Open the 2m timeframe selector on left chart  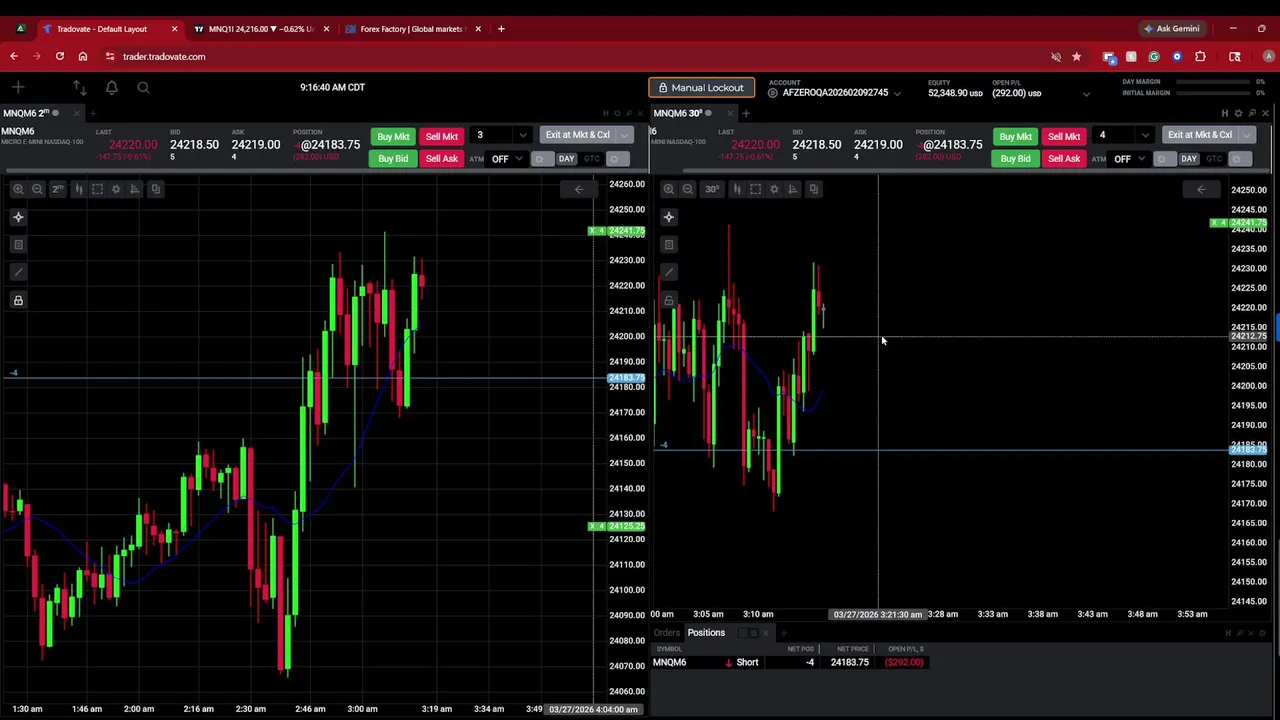(x=57, y=189)
